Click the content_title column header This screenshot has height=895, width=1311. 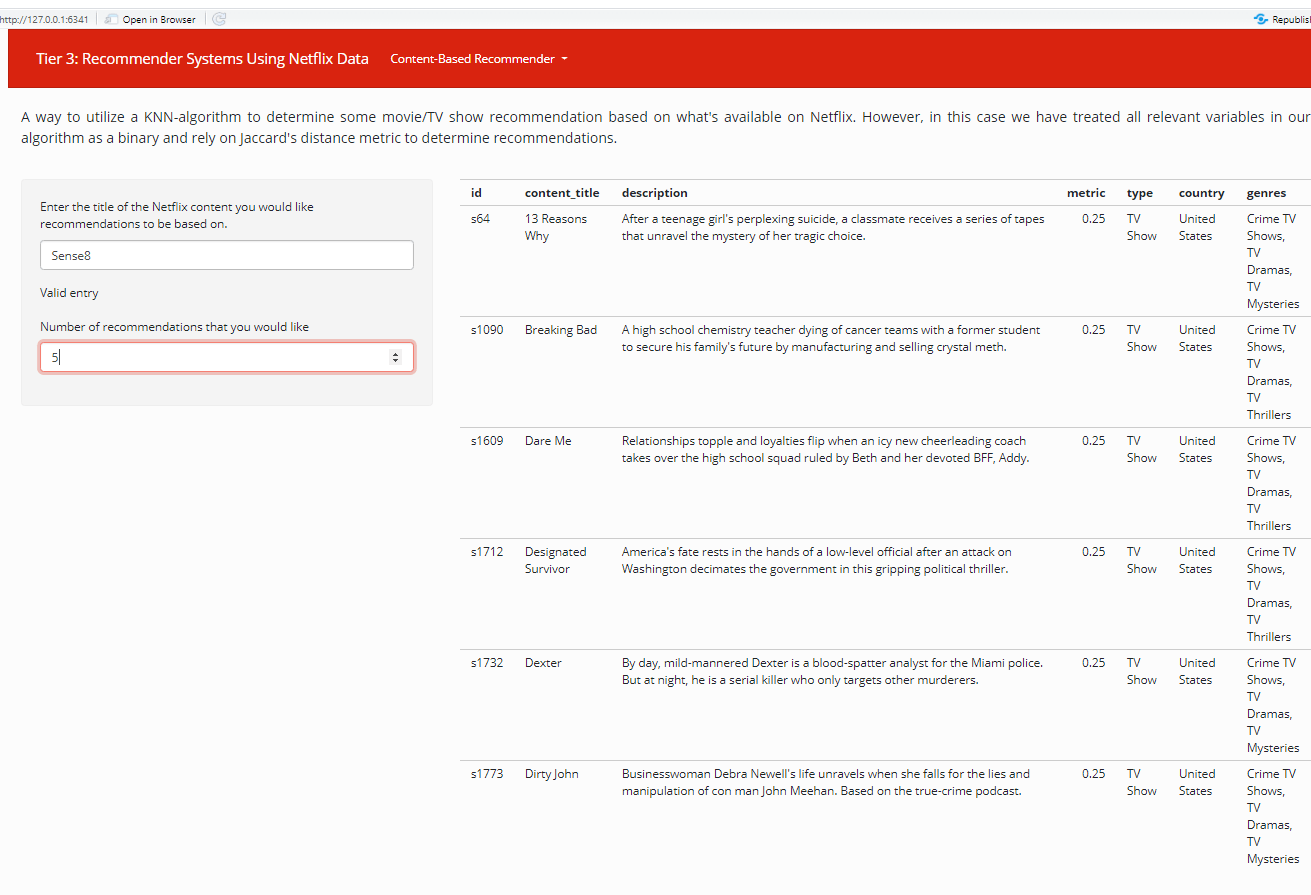(562, 193)
